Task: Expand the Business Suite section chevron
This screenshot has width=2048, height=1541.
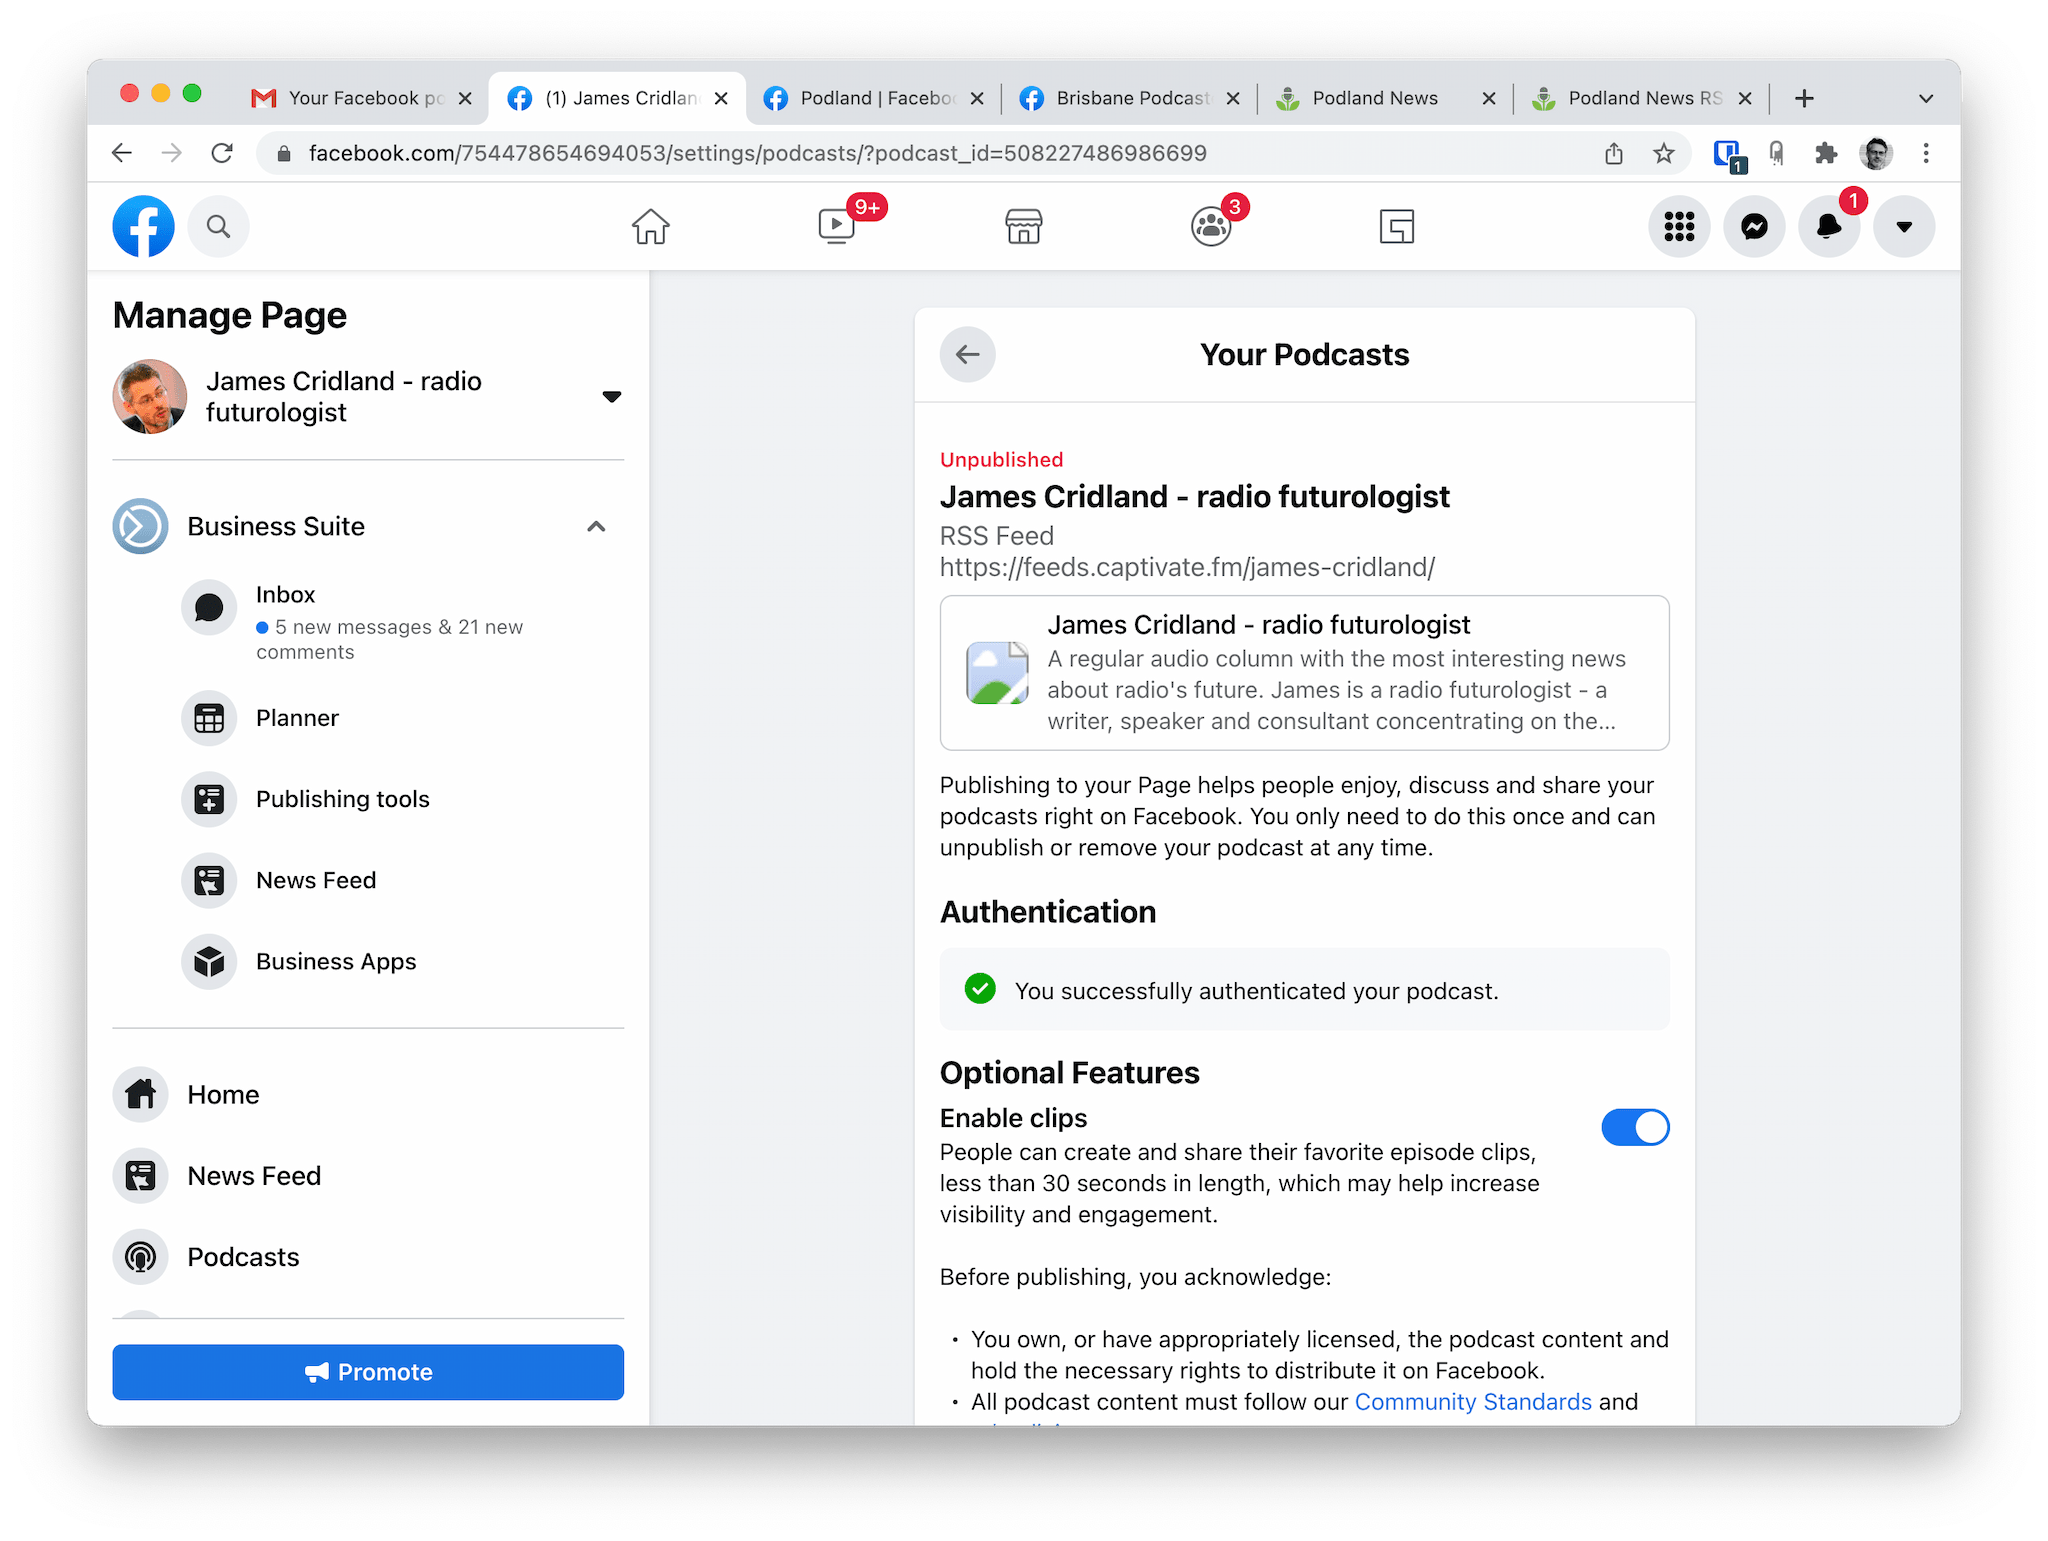Action: [x=596, y=526]
